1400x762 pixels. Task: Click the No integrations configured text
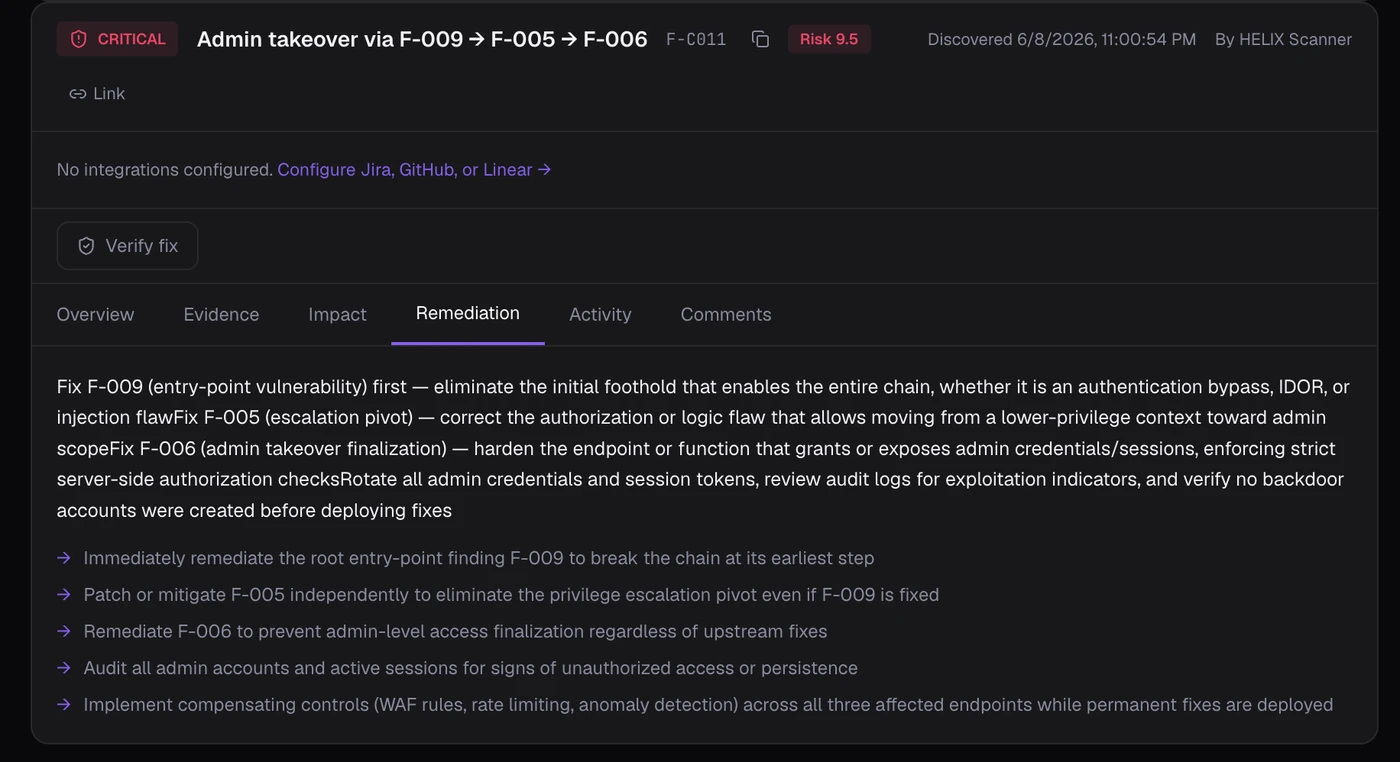click(x=165, y=170)
